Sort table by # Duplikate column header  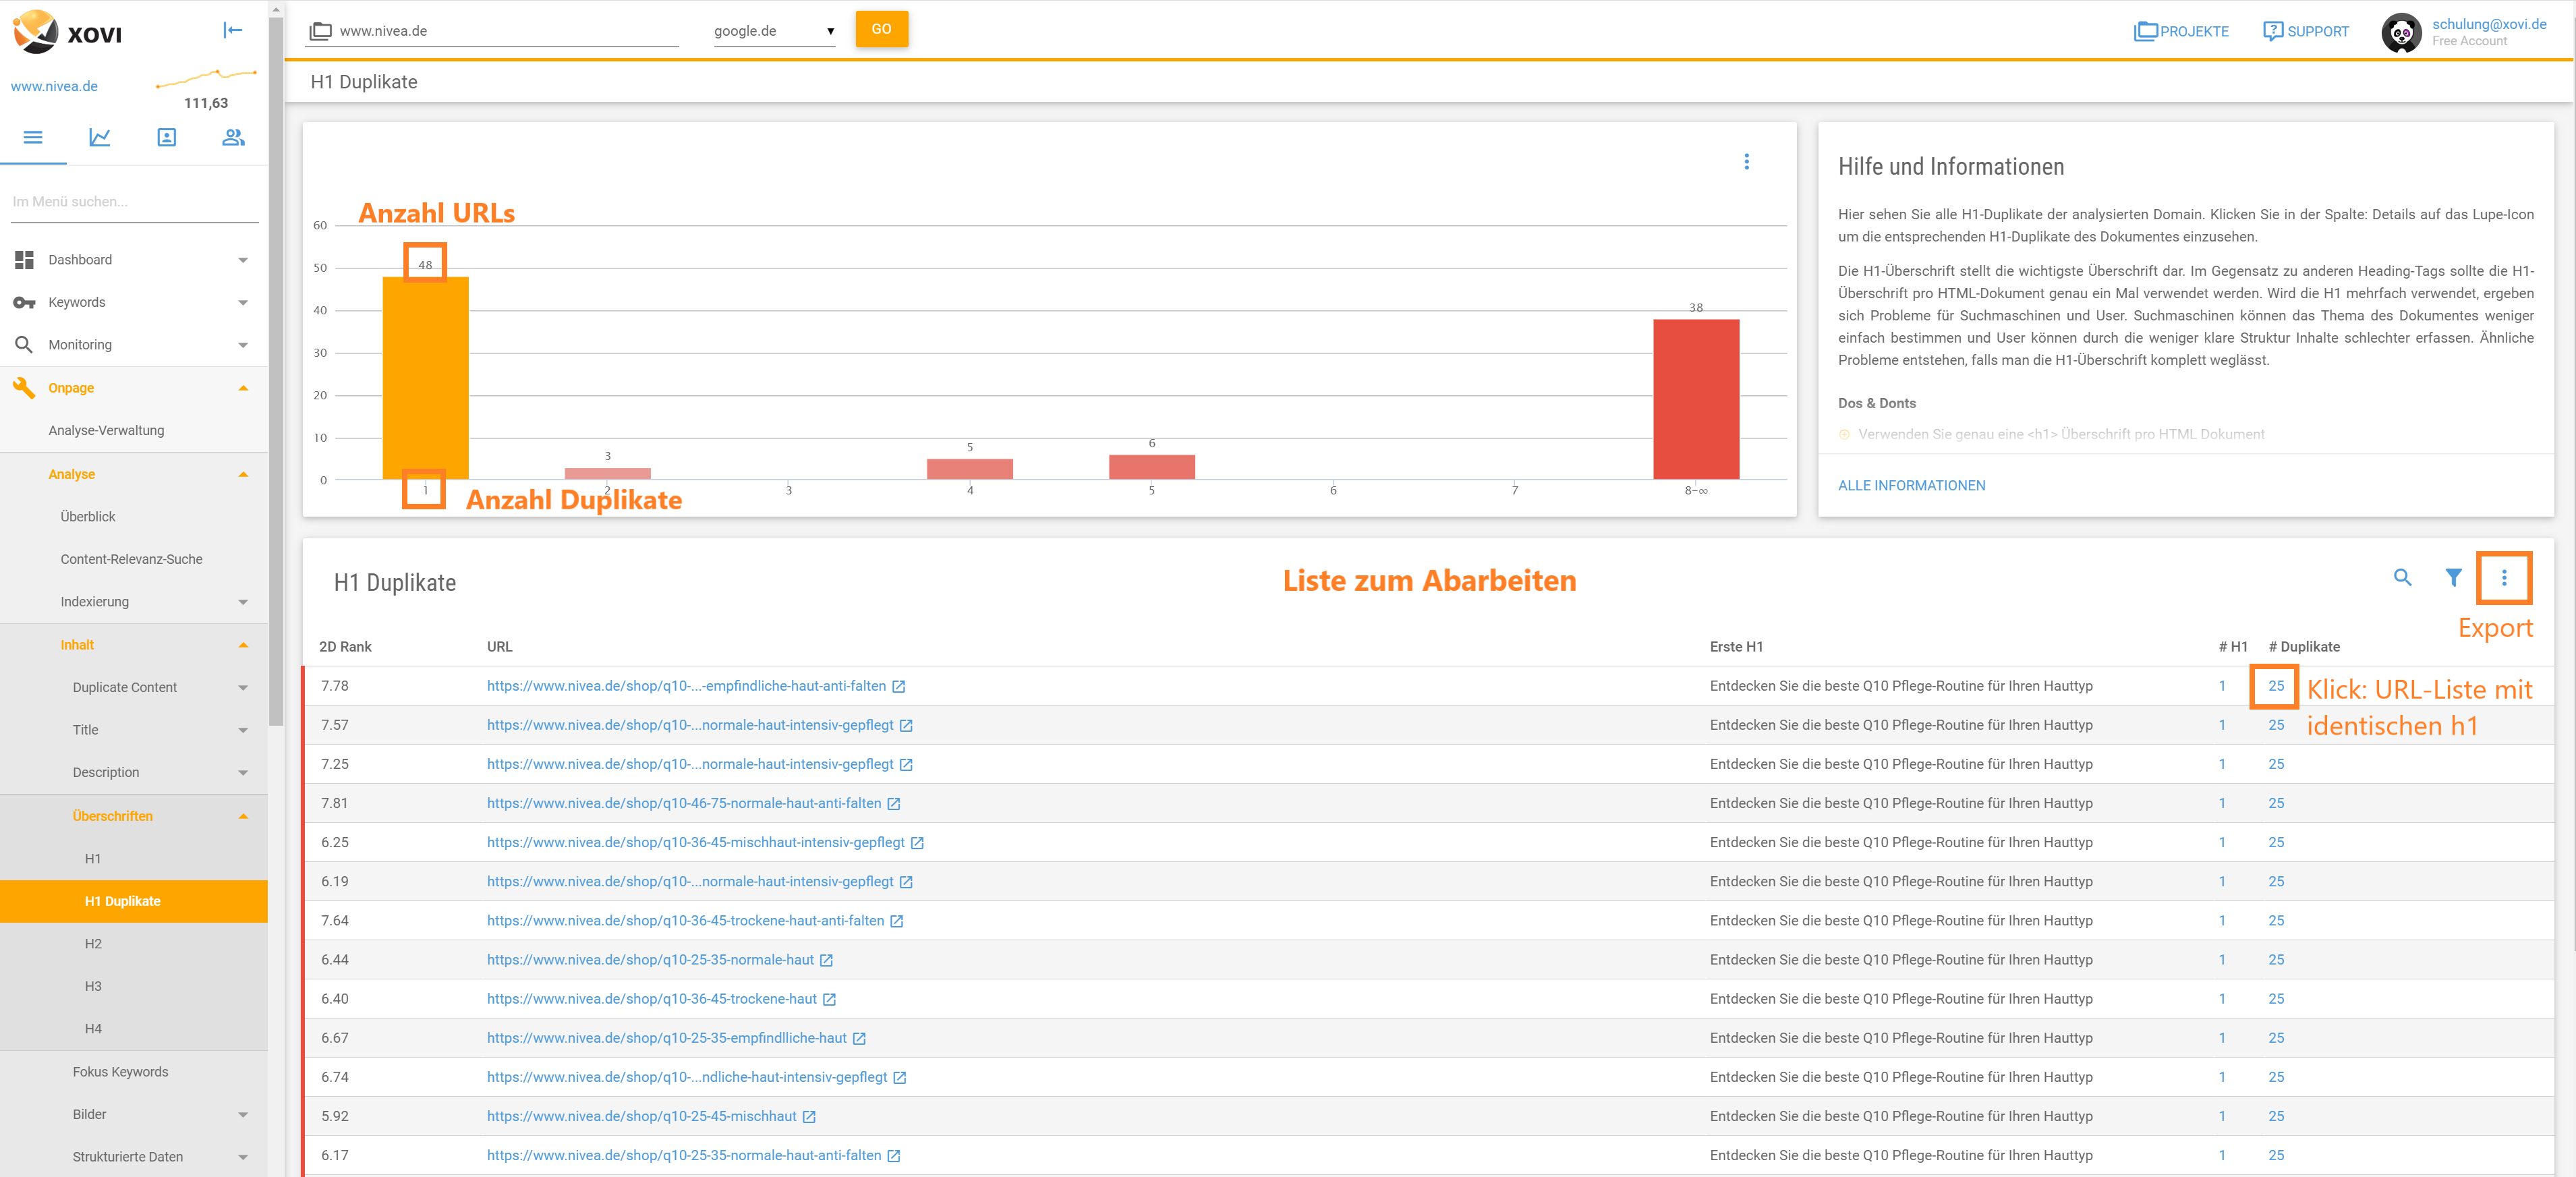2304,647
